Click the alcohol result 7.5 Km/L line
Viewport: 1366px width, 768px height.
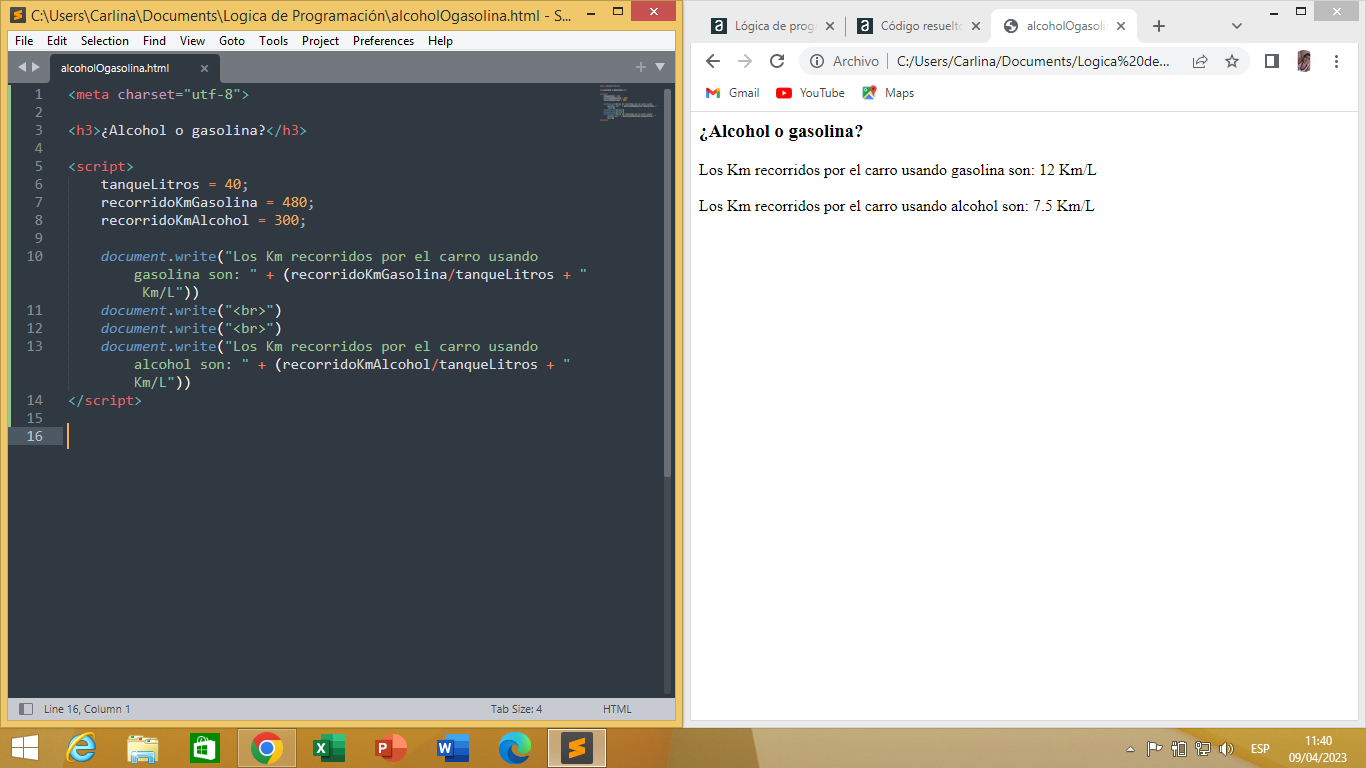tap(897, 206)
